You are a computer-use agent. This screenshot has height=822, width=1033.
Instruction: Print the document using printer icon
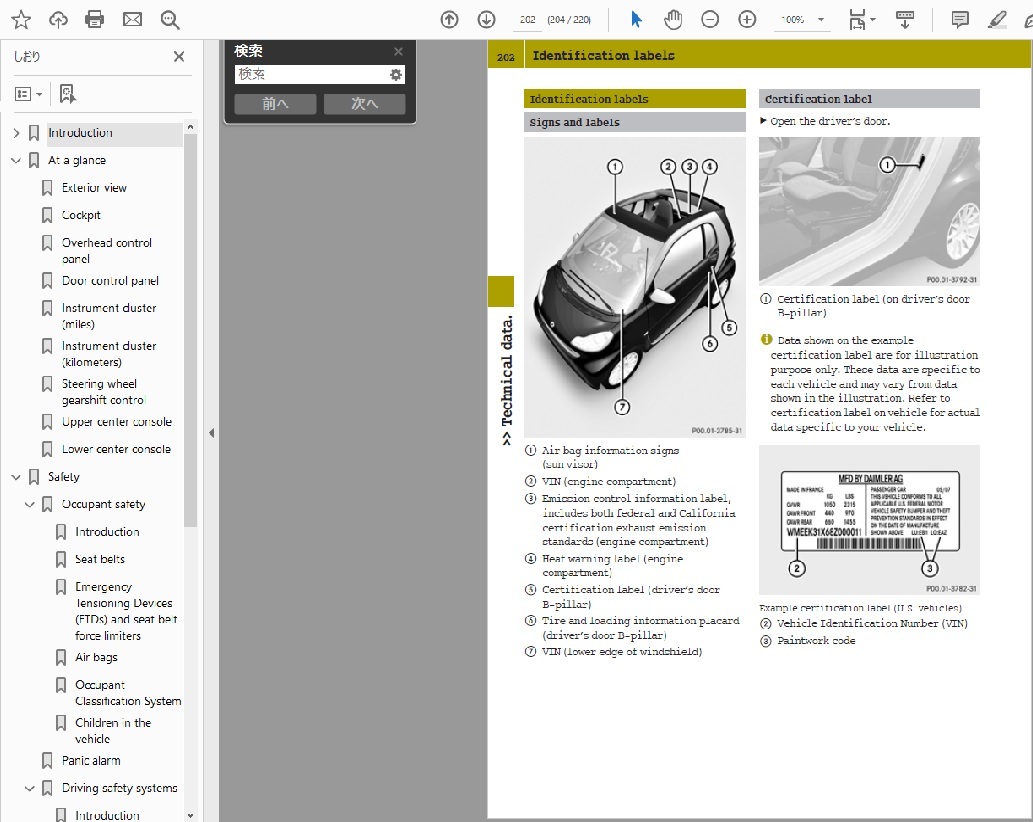pyautogui.click(x=95, y=19)
